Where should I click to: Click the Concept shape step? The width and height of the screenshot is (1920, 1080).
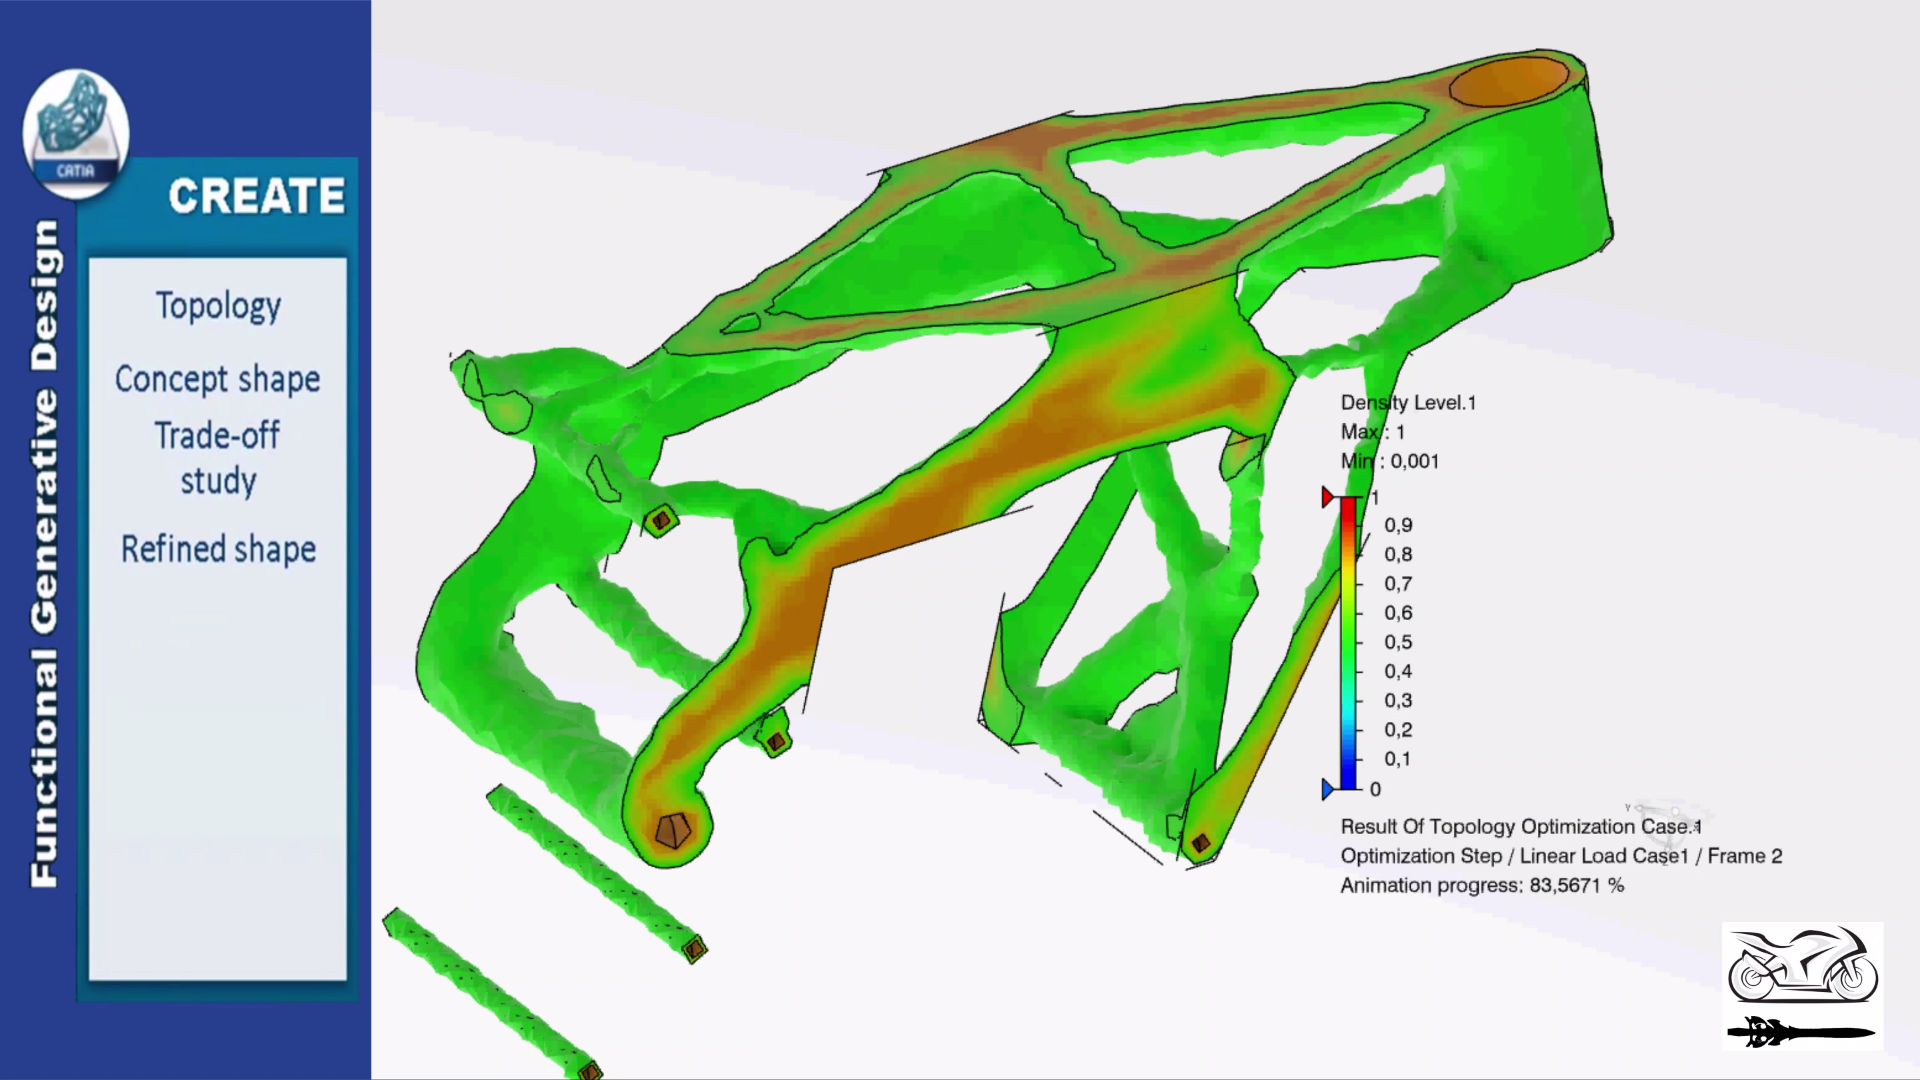click(x=217, y=379)
